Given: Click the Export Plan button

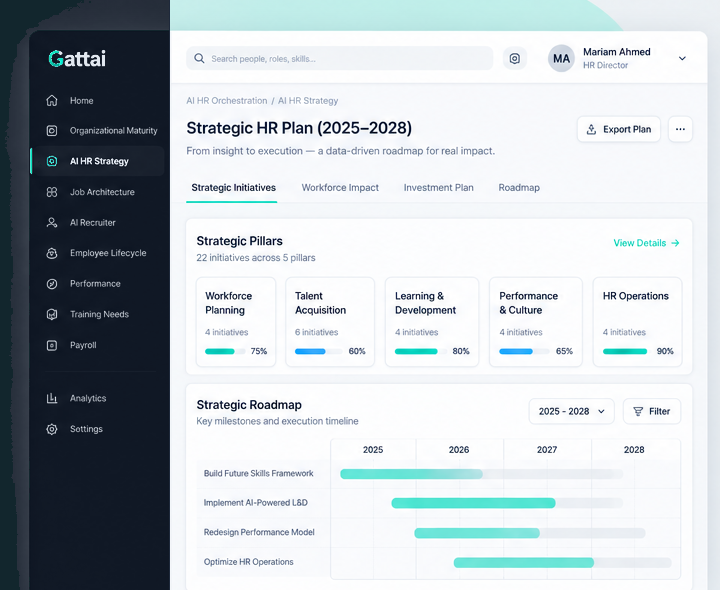Looking at the screenshot, I should (619, 129).
